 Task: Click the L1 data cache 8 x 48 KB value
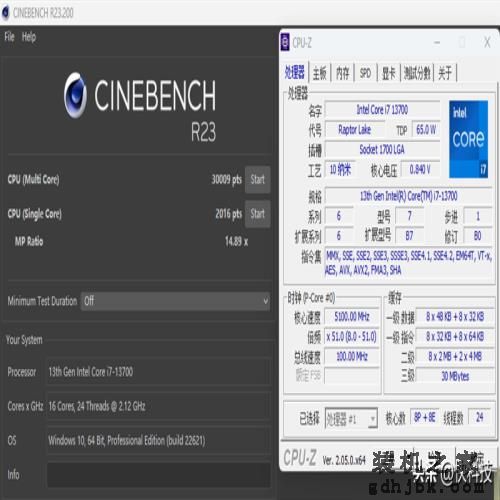pyautogui.click(x=455, y=317)
